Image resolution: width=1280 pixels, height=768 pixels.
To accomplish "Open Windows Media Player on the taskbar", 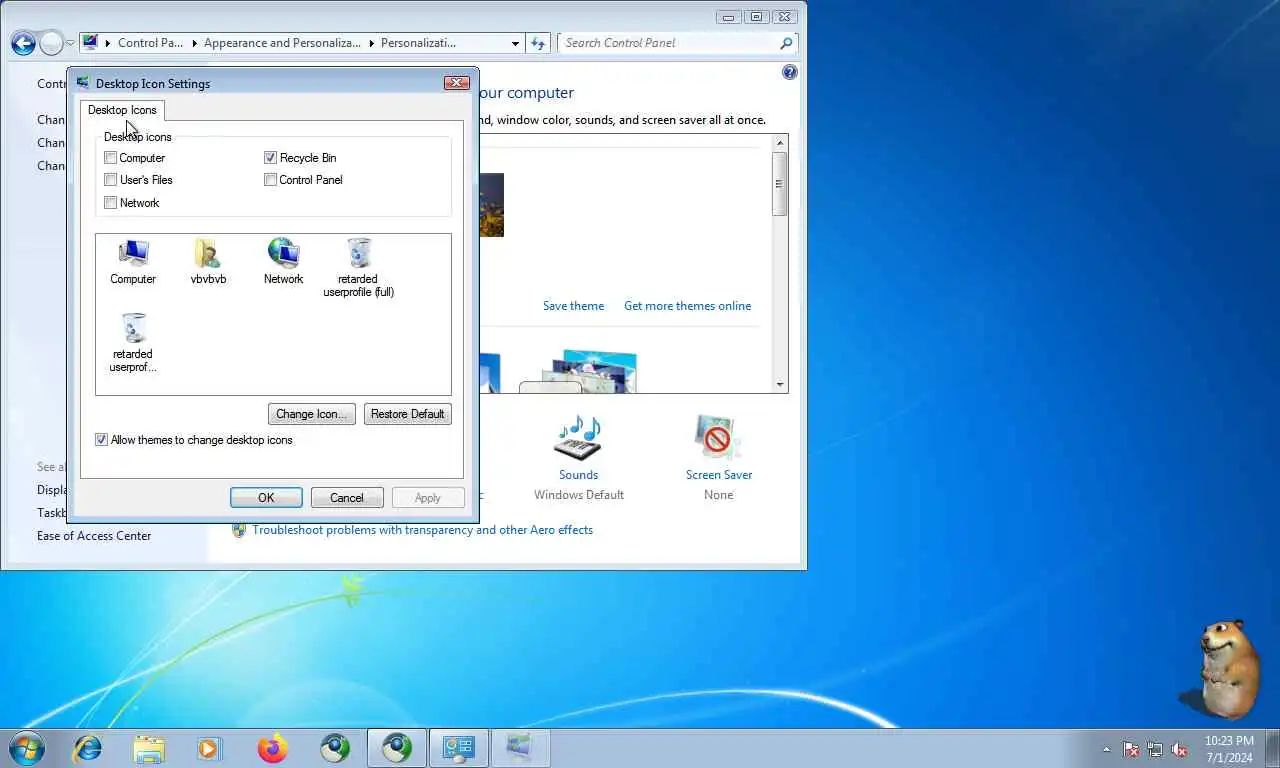I will tap(209, 748).
